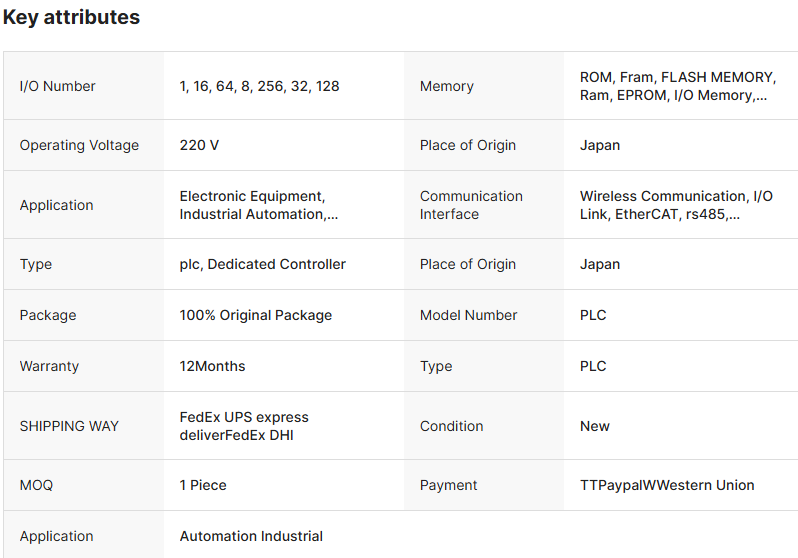Screen dimensions: 798x558
Task: Select the I/O Number label cell
Action: coord(58,86)
